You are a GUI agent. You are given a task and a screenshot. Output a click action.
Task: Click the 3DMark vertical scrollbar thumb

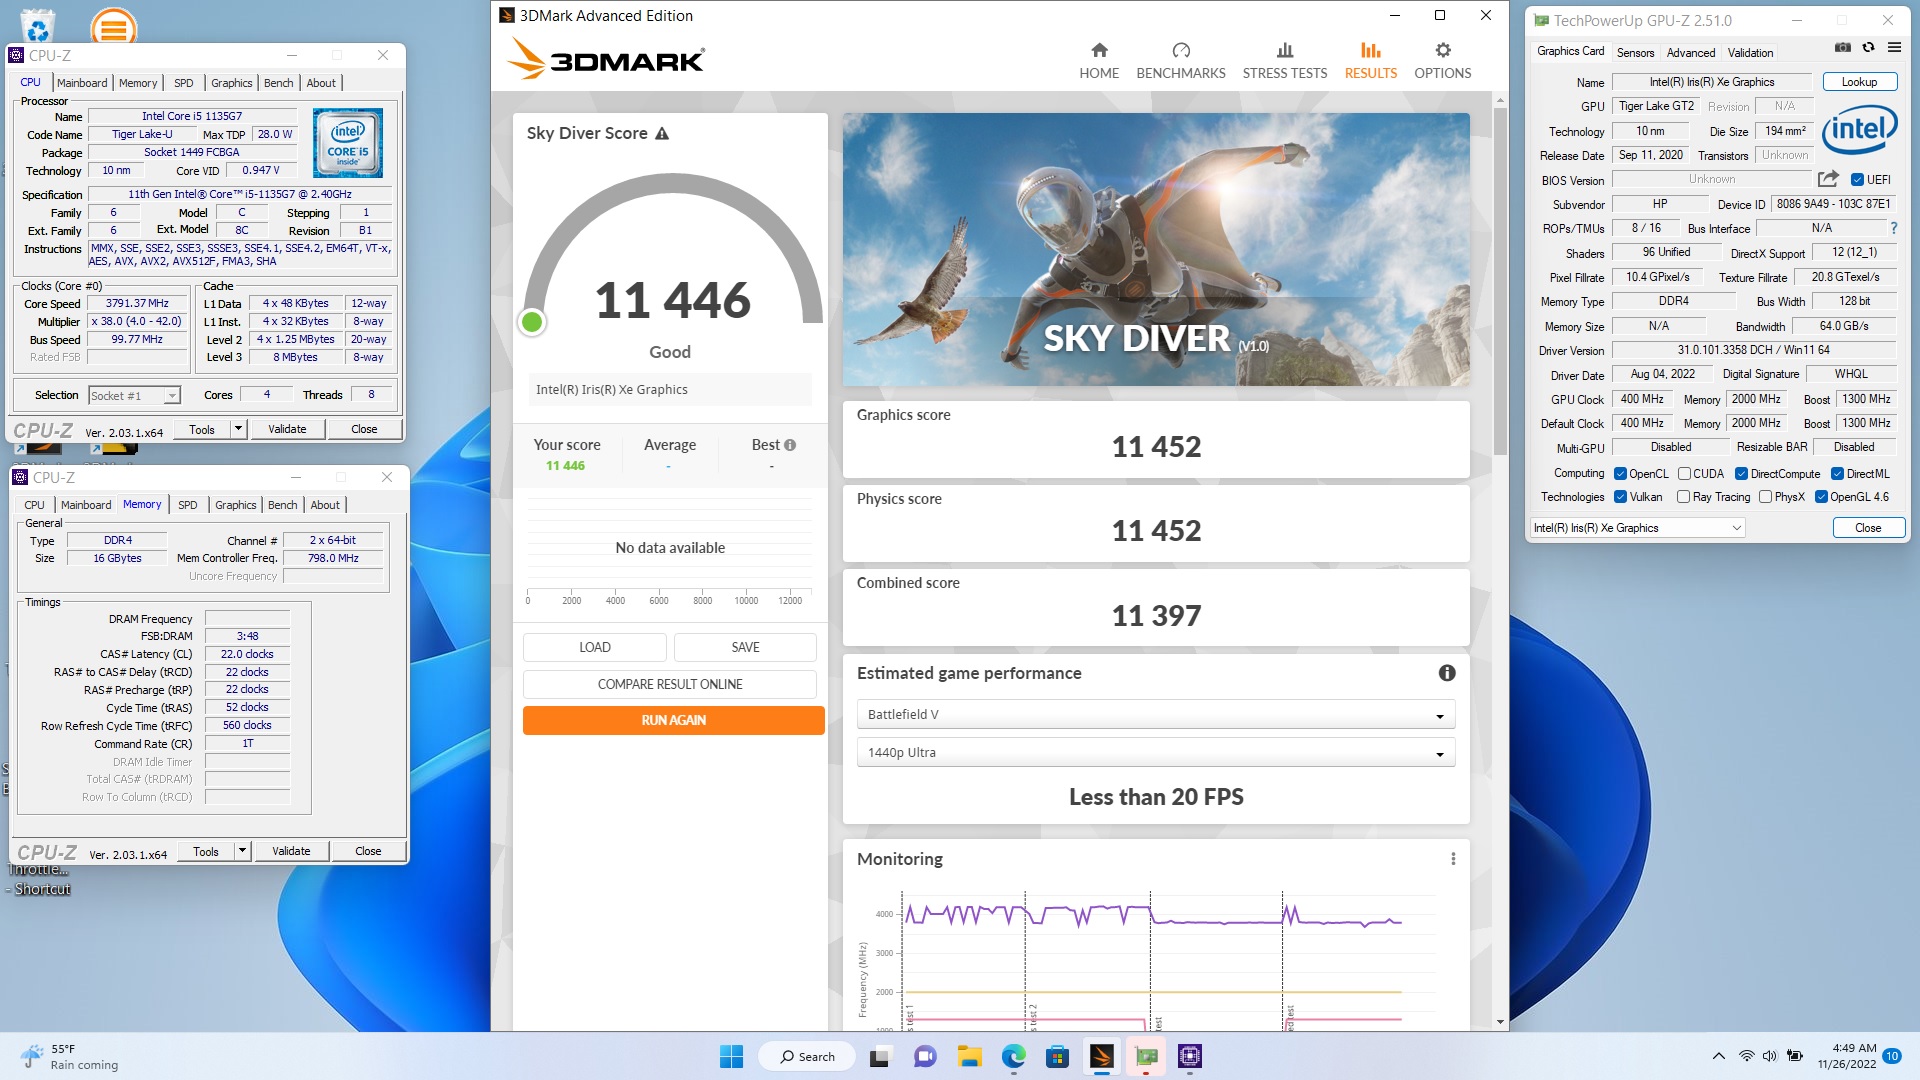(1500, 280)
